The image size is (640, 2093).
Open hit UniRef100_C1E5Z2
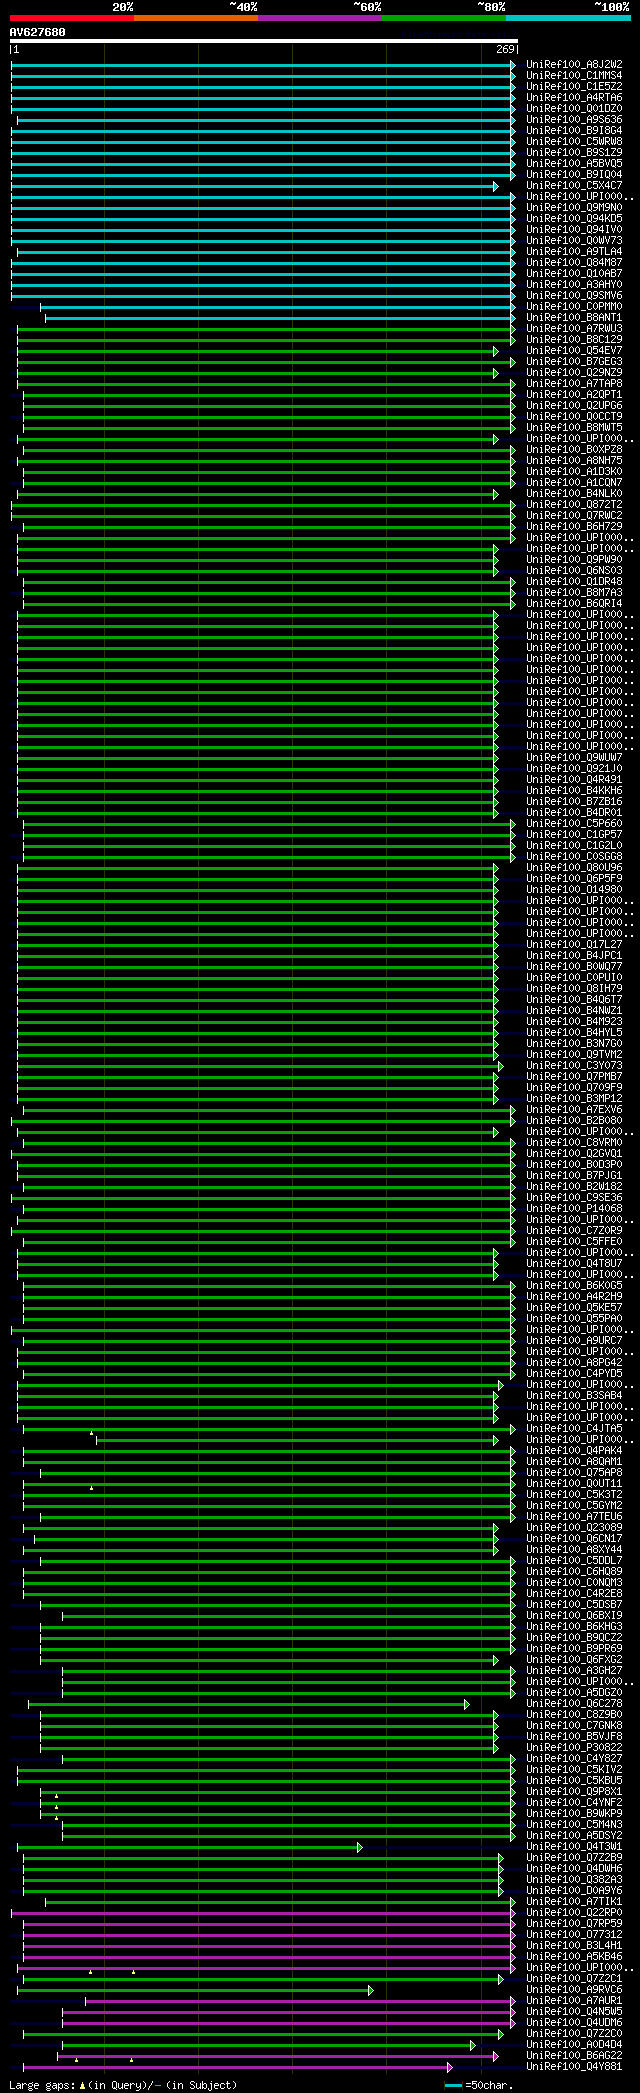pos(574,87)
